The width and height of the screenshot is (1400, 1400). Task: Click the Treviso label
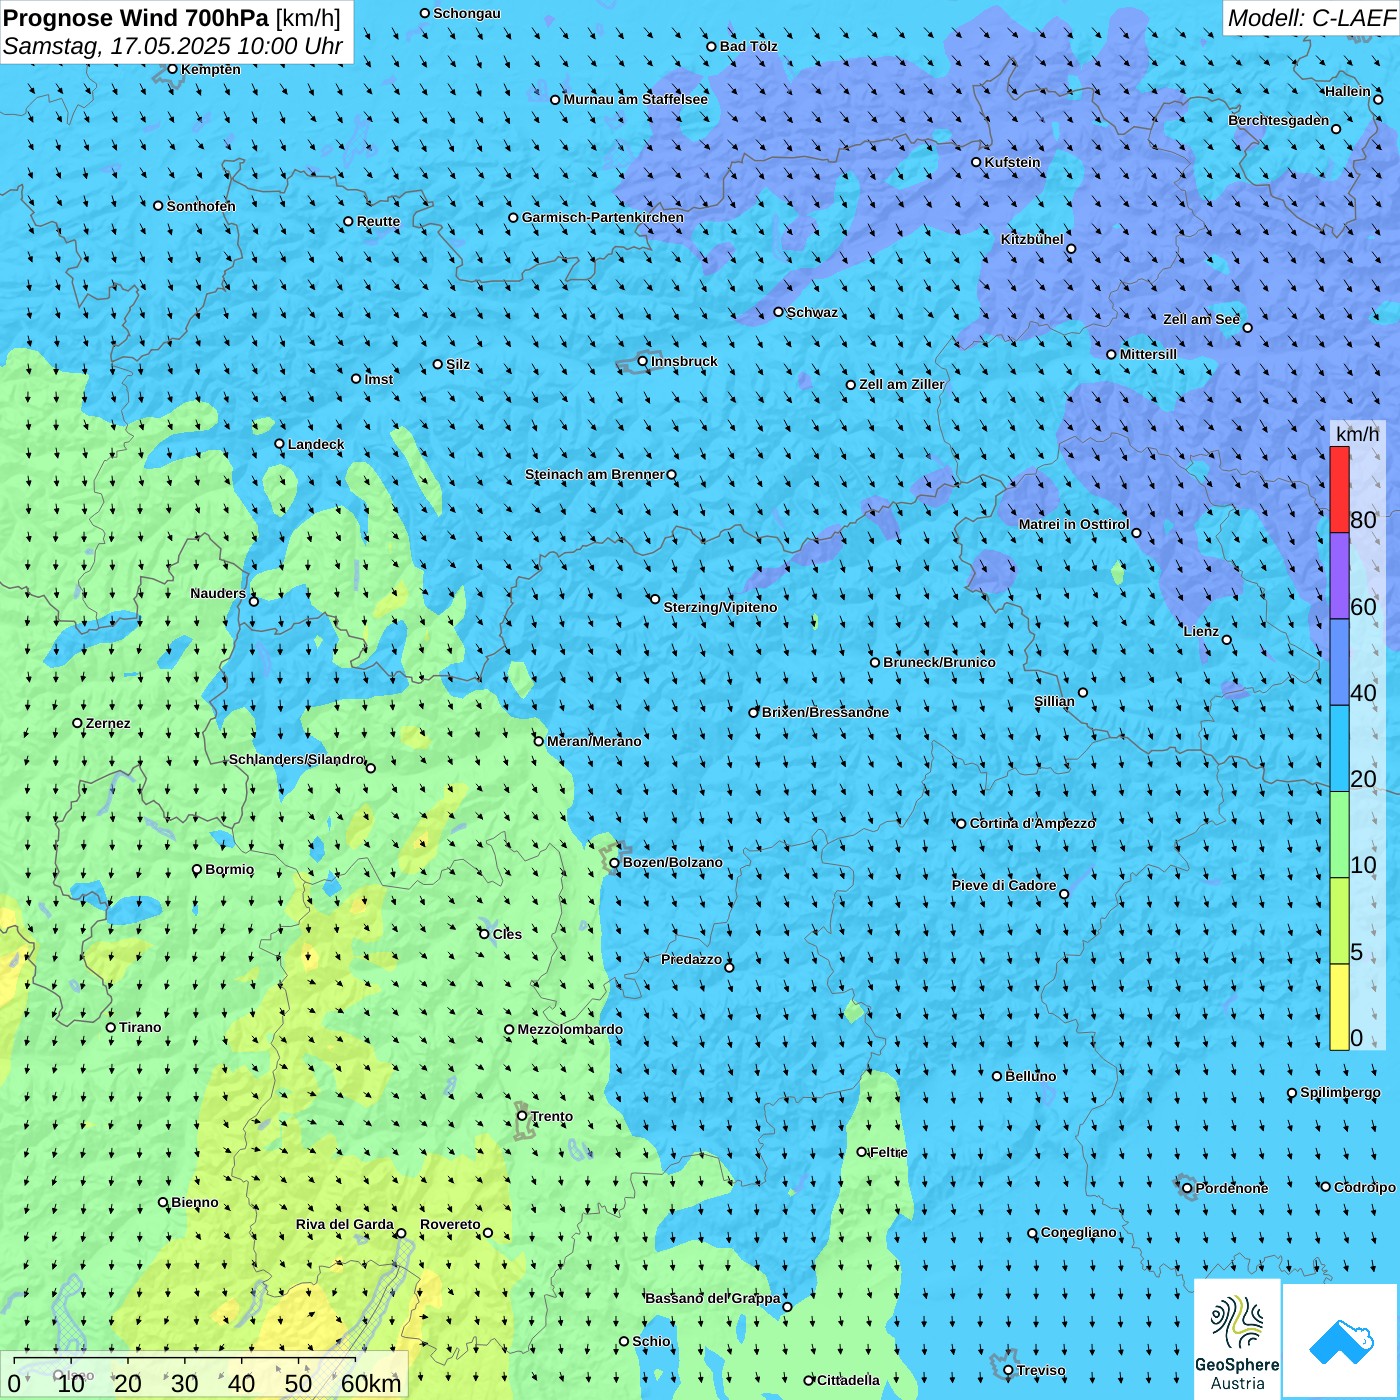click(1041, 1370)
